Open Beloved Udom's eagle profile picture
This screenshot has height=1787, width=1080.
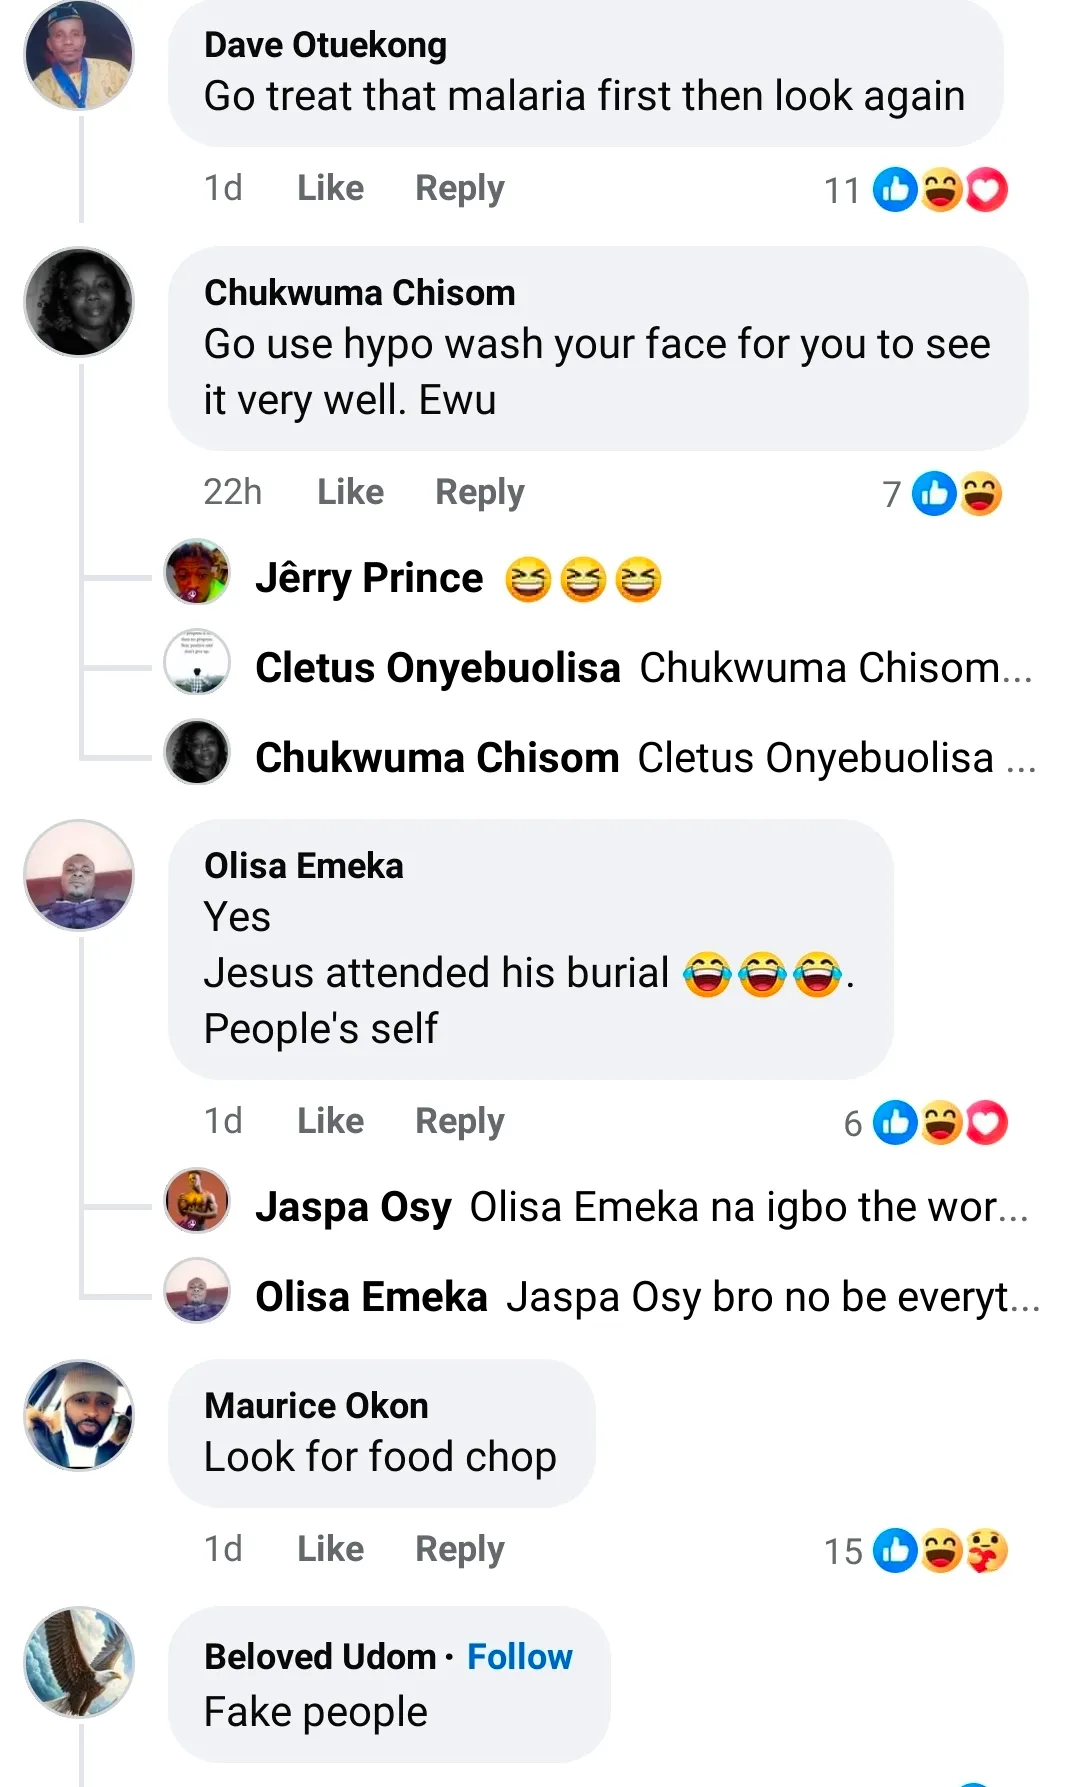pos(79,1662)
